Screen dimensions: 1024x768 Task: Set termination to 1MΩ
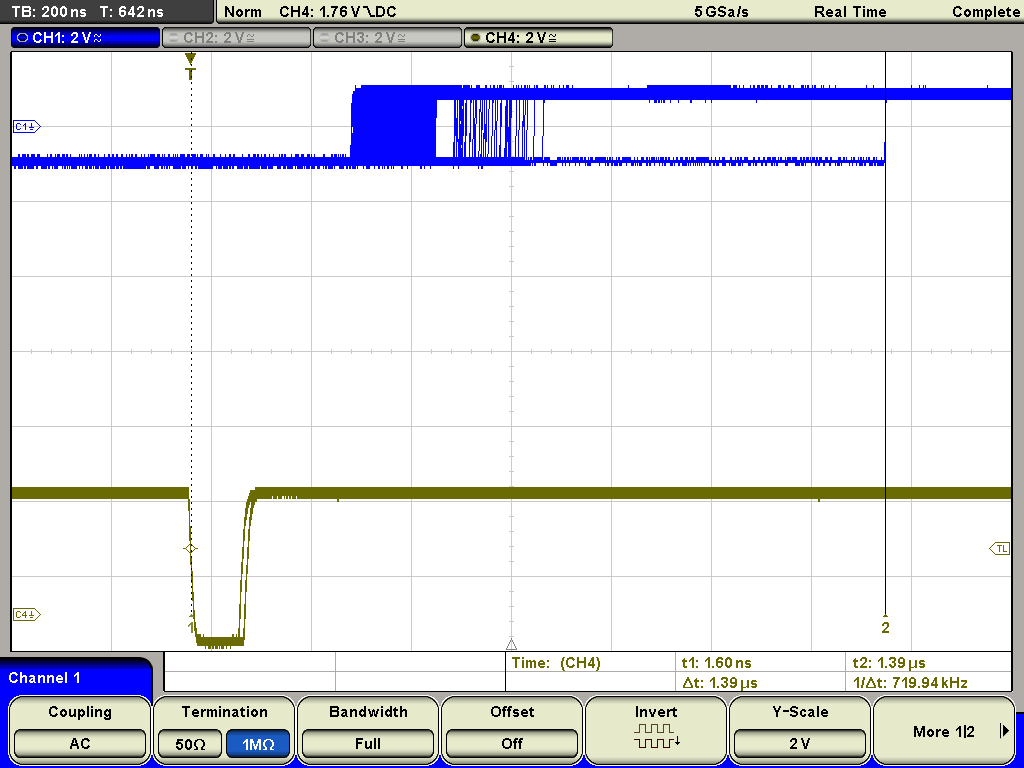point(258,744)
